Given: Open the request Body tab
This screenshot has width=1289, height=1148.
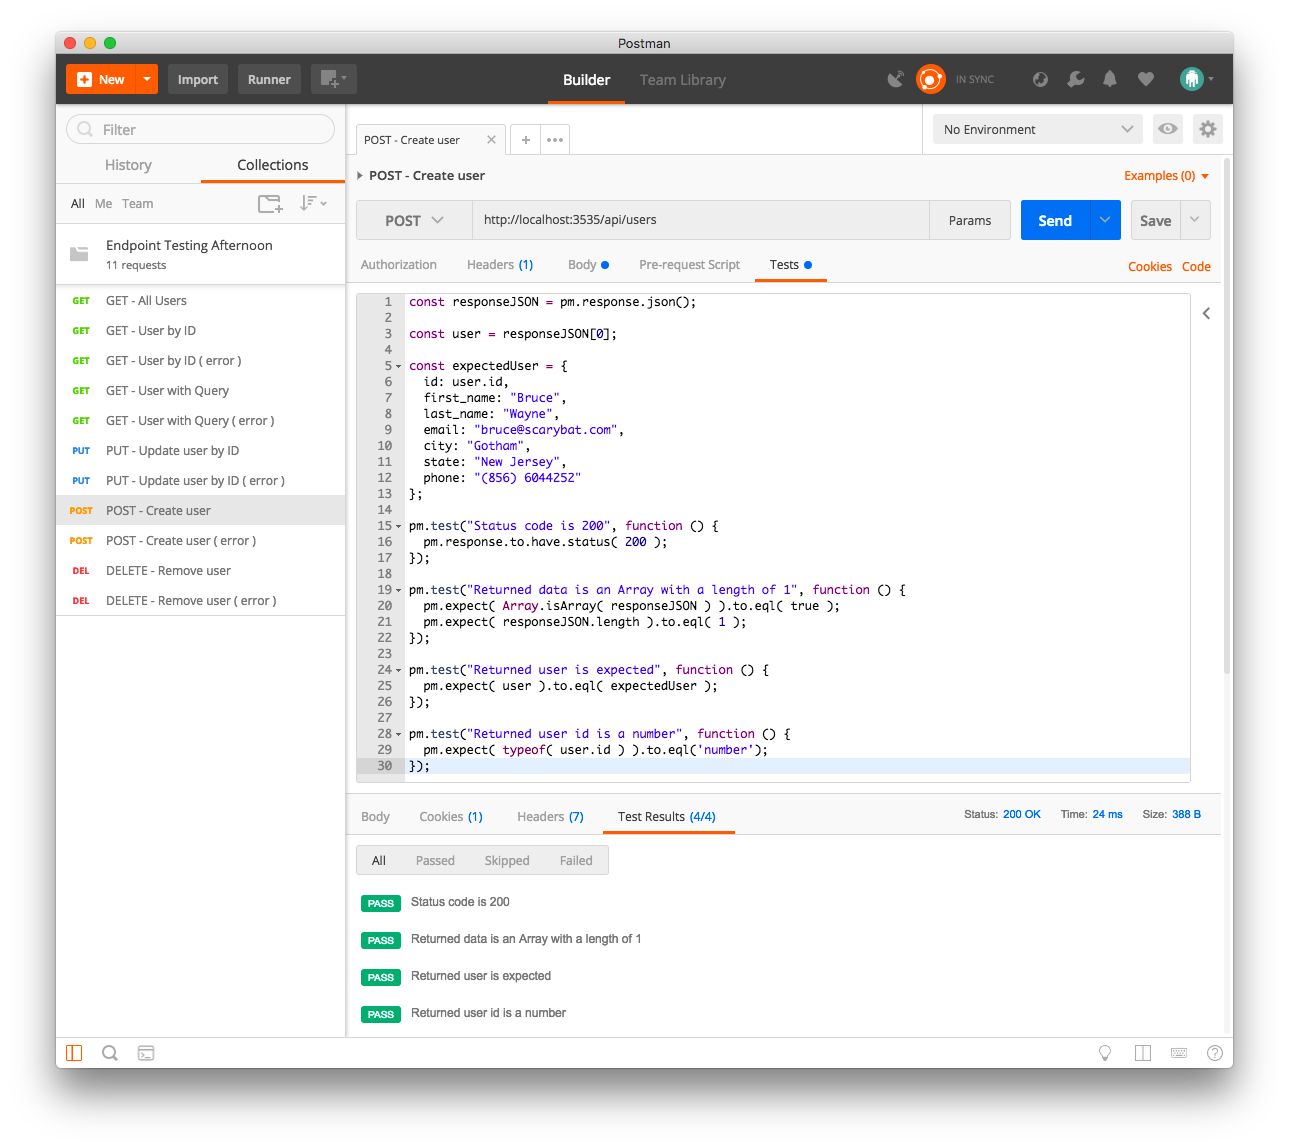Looking at the screenshot, I should (x=588, y=265).
